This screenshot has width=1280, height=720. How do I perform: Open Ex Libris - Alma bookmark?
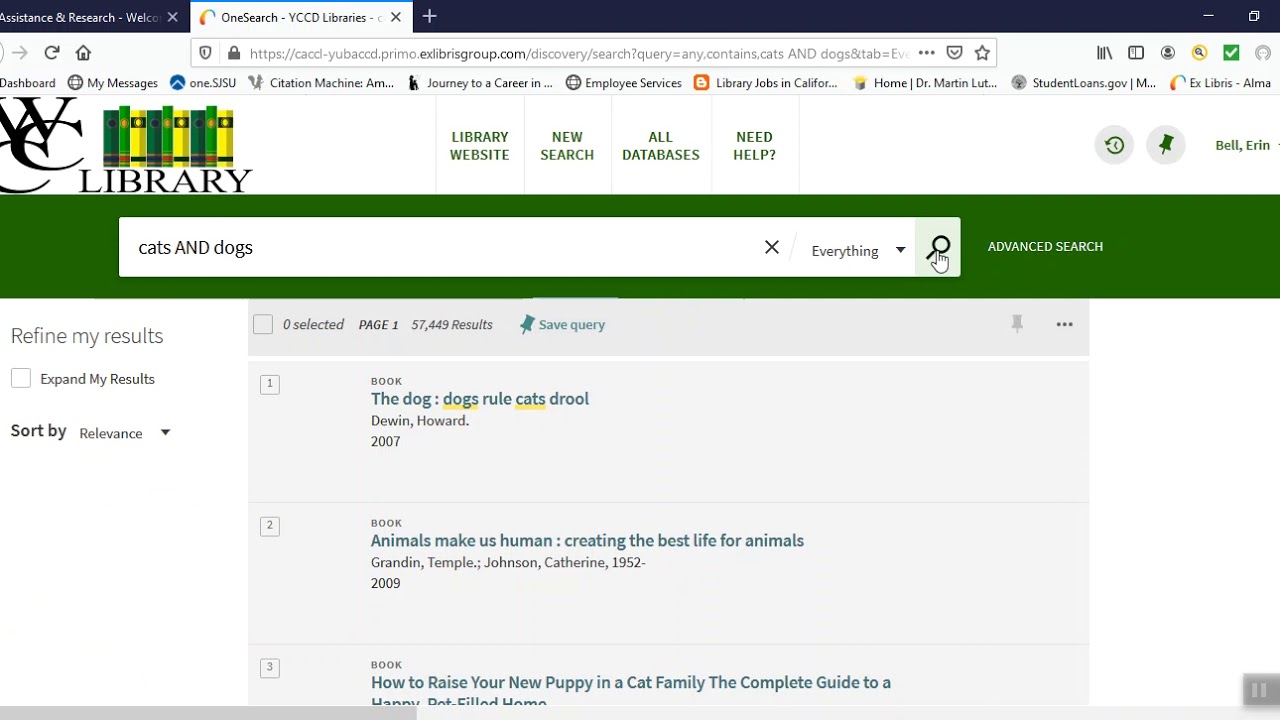pyautogui.click(x=1220, y=83)
